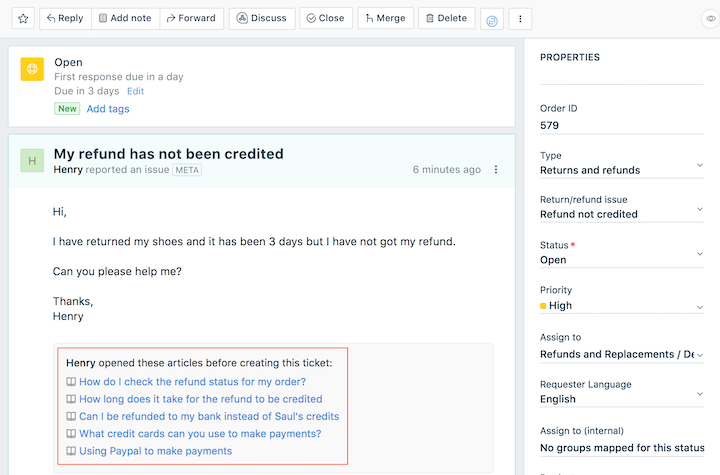Click the New tag
Image resolution: width=720 pixels, height=475 pixels.
[x=67, y=108]
